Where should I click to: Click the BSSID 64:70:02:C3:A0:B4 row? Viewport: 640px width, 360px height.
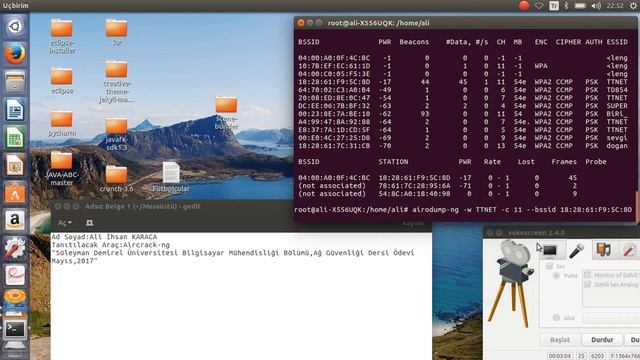click(463, 90)
